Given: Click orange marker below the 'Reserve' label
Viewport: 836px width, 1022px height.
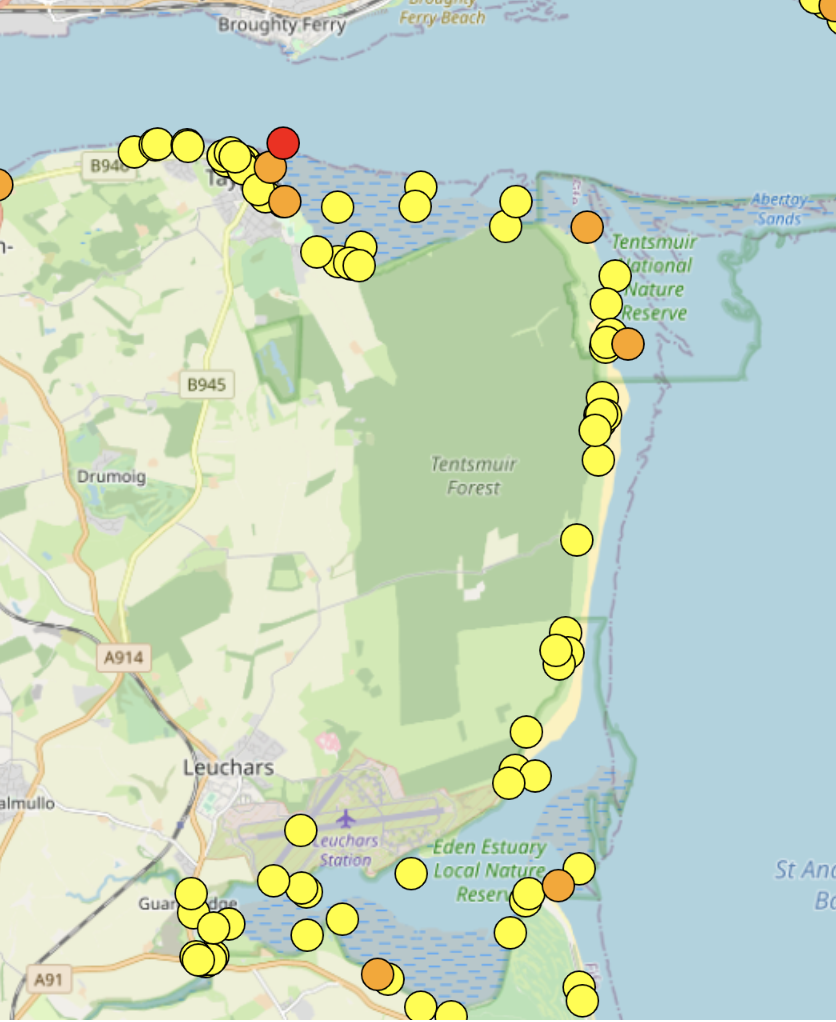Looking at the screenshot, I should point(628,344).
